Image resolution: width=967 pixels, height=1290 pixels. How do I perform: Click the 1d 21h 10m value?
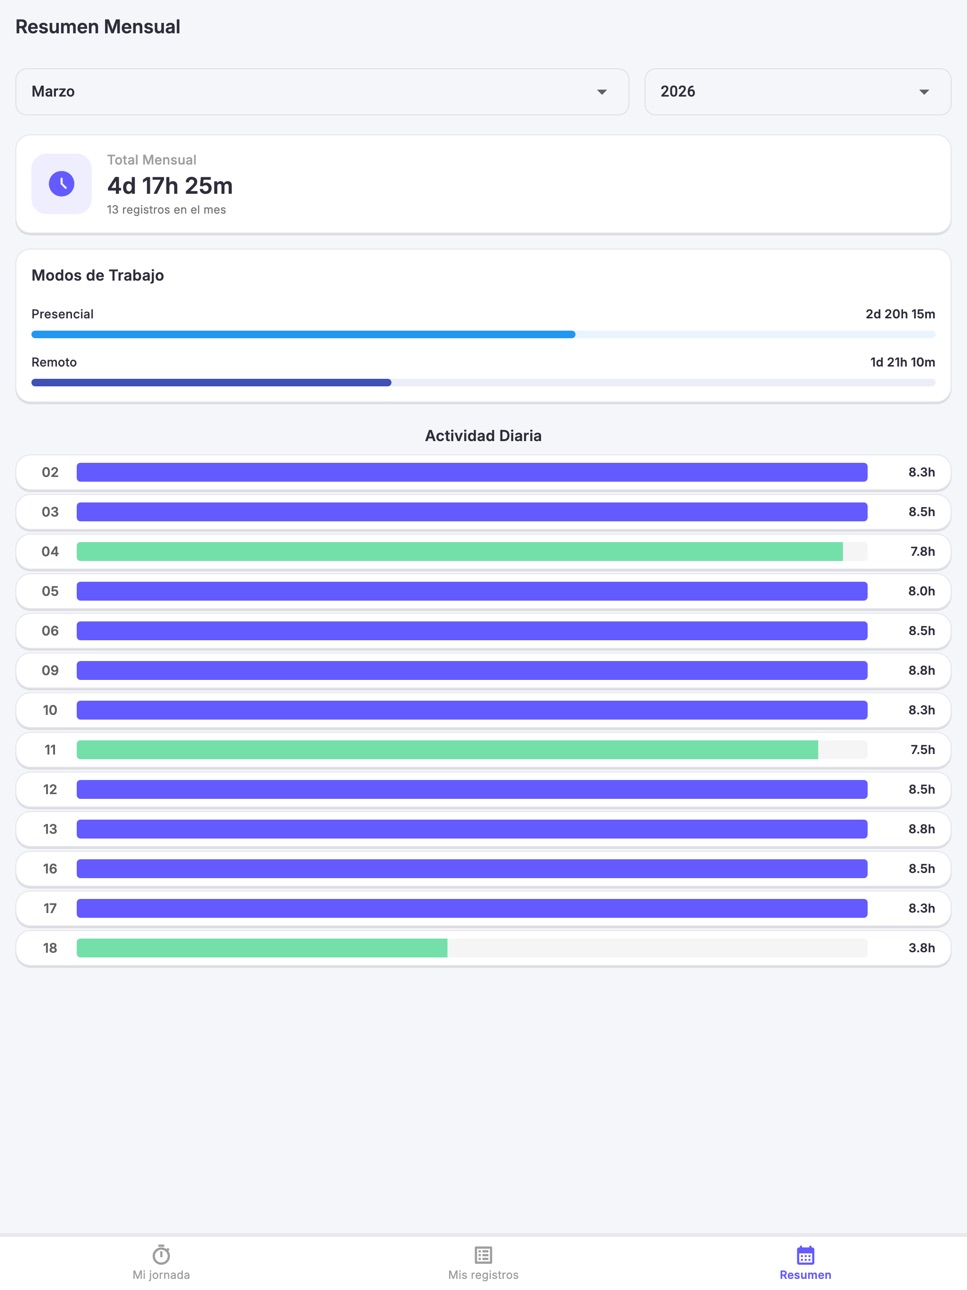click(902, 362)
